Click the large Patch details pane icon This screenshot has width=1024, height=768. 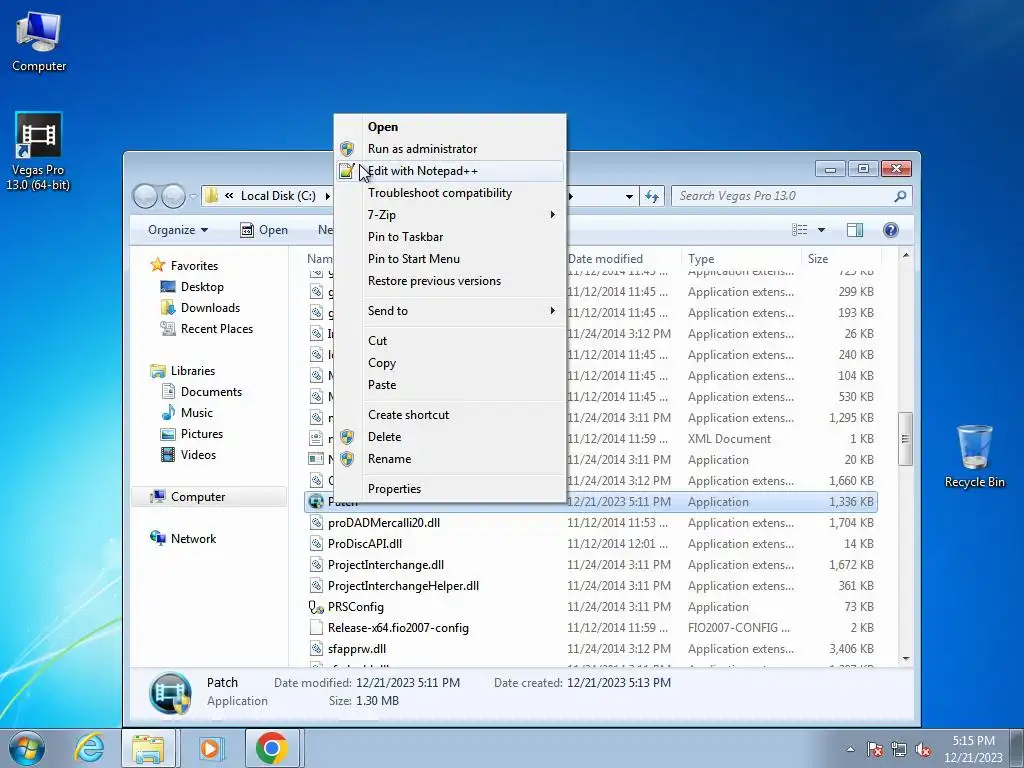coord(170,693)
